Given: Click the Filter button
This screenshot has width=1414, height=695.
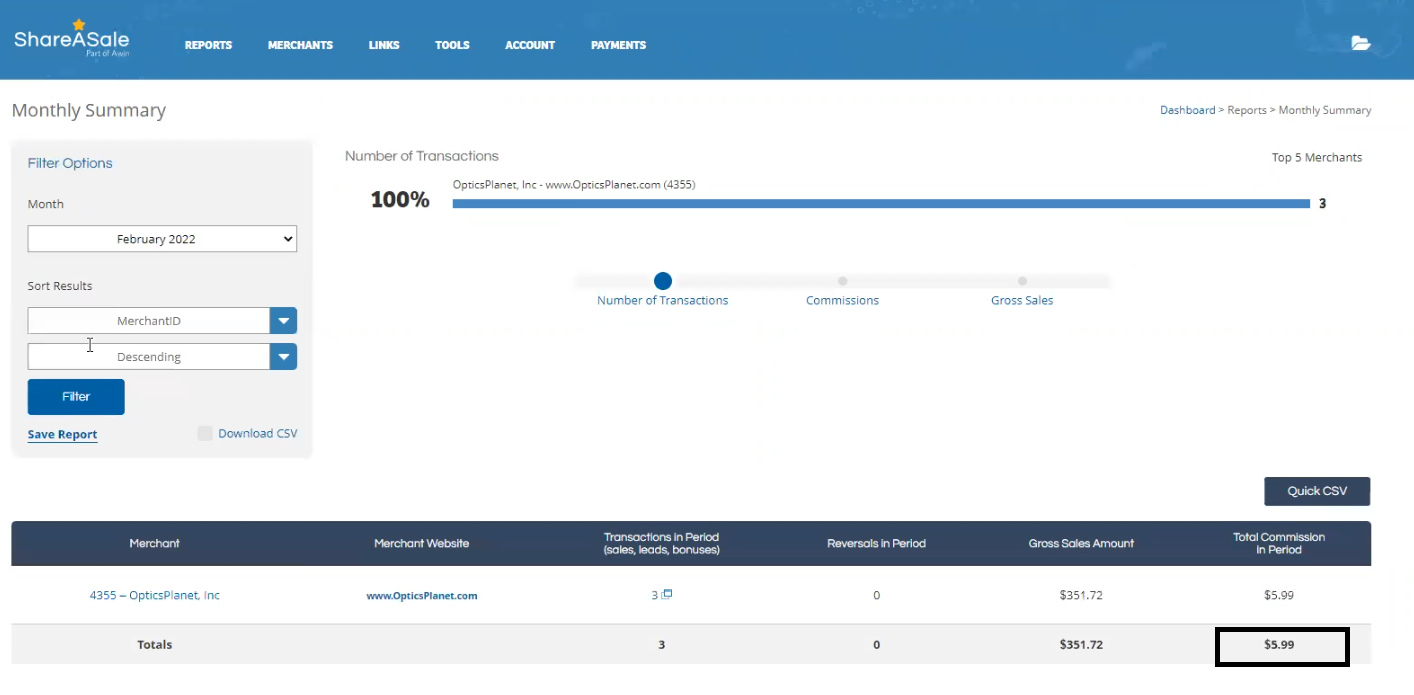Looking at the screenshot, I should pos(76,397).
